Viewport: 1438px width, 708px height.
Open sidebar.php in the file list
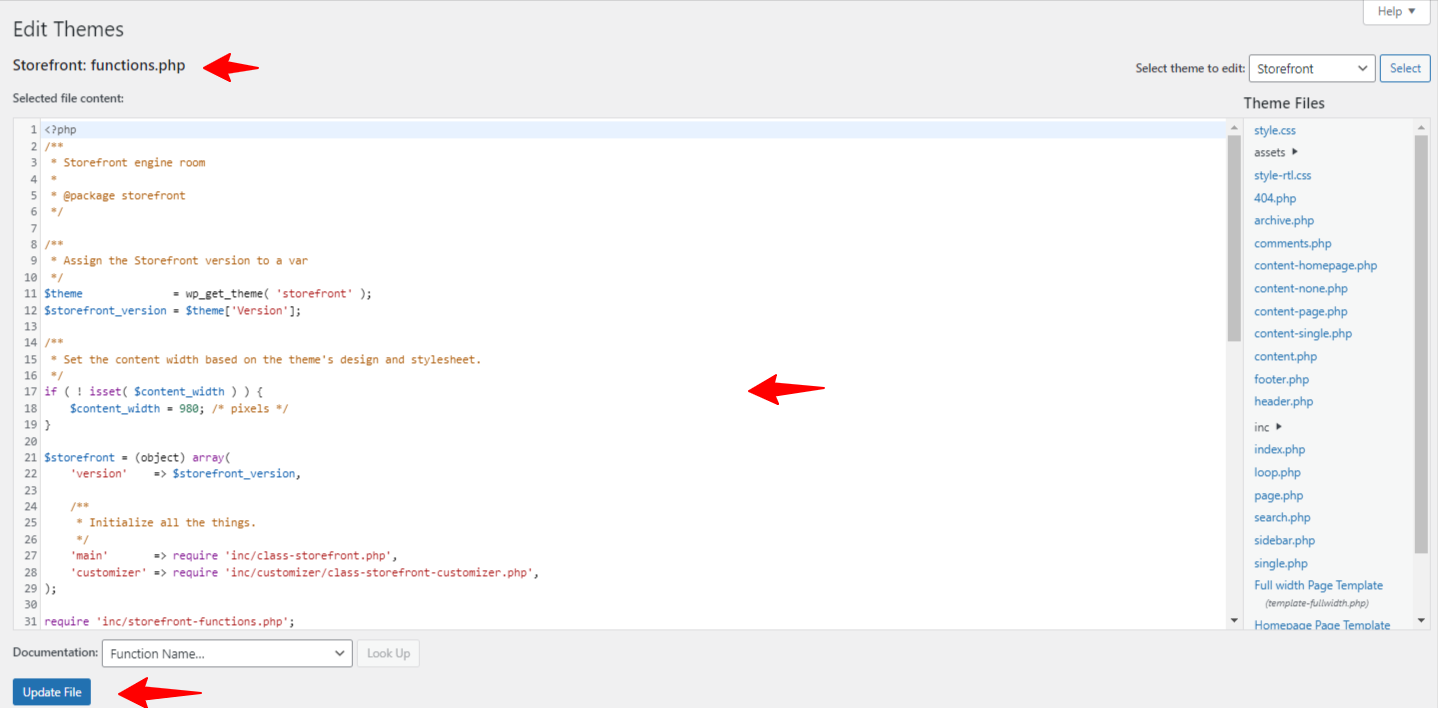[x=1284, y=540]
